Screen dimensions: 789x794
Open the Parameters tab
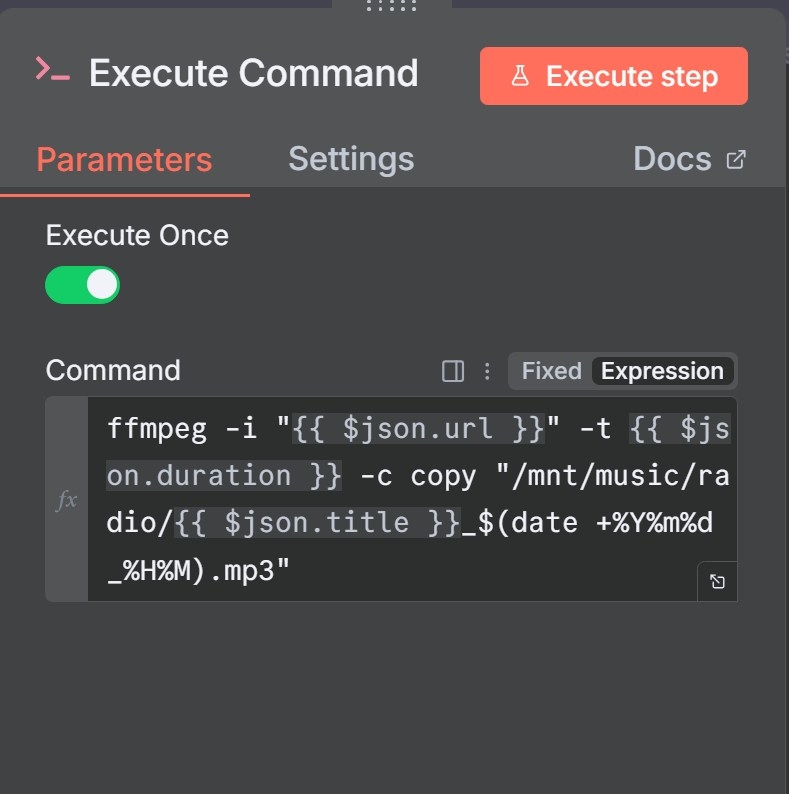[124, 160]
